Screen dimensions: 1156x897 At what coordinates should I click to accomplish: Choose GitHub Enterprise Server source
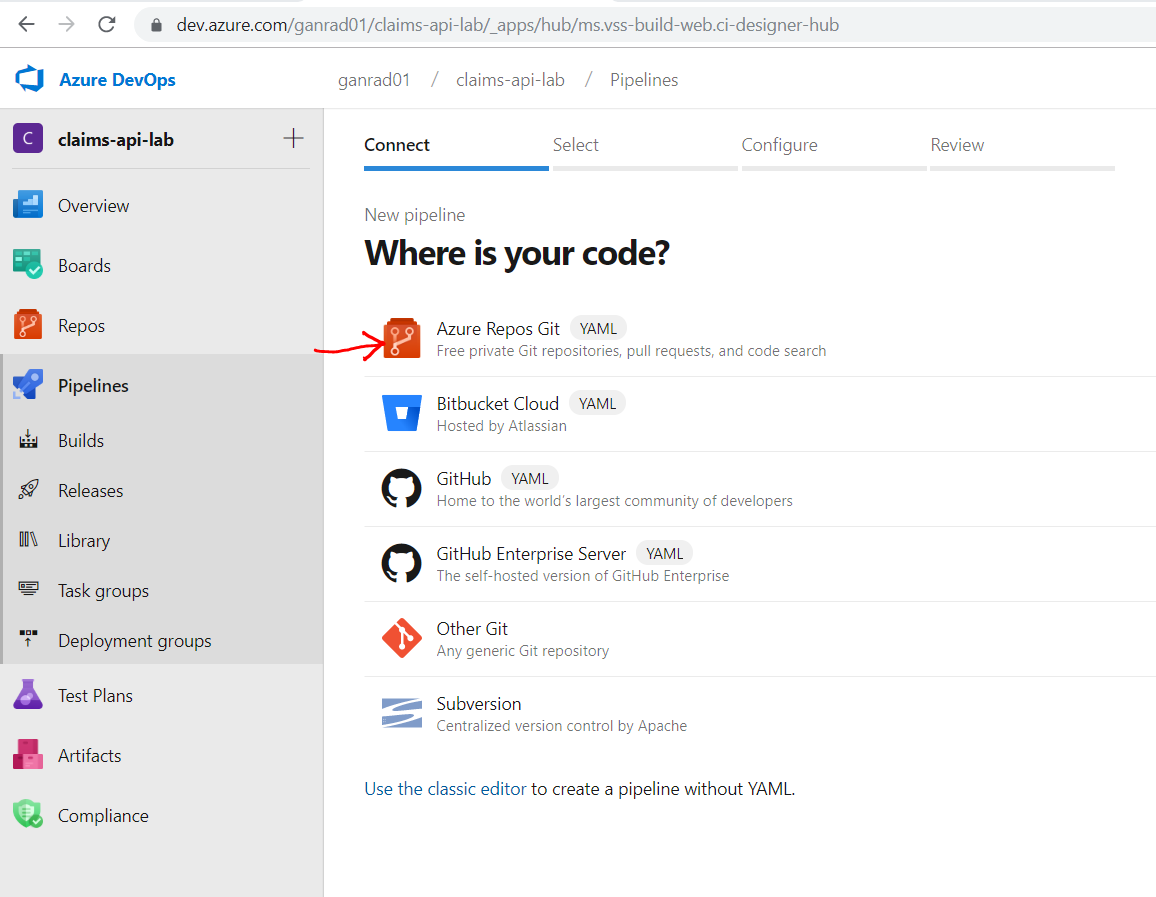[x=760, y=564]
